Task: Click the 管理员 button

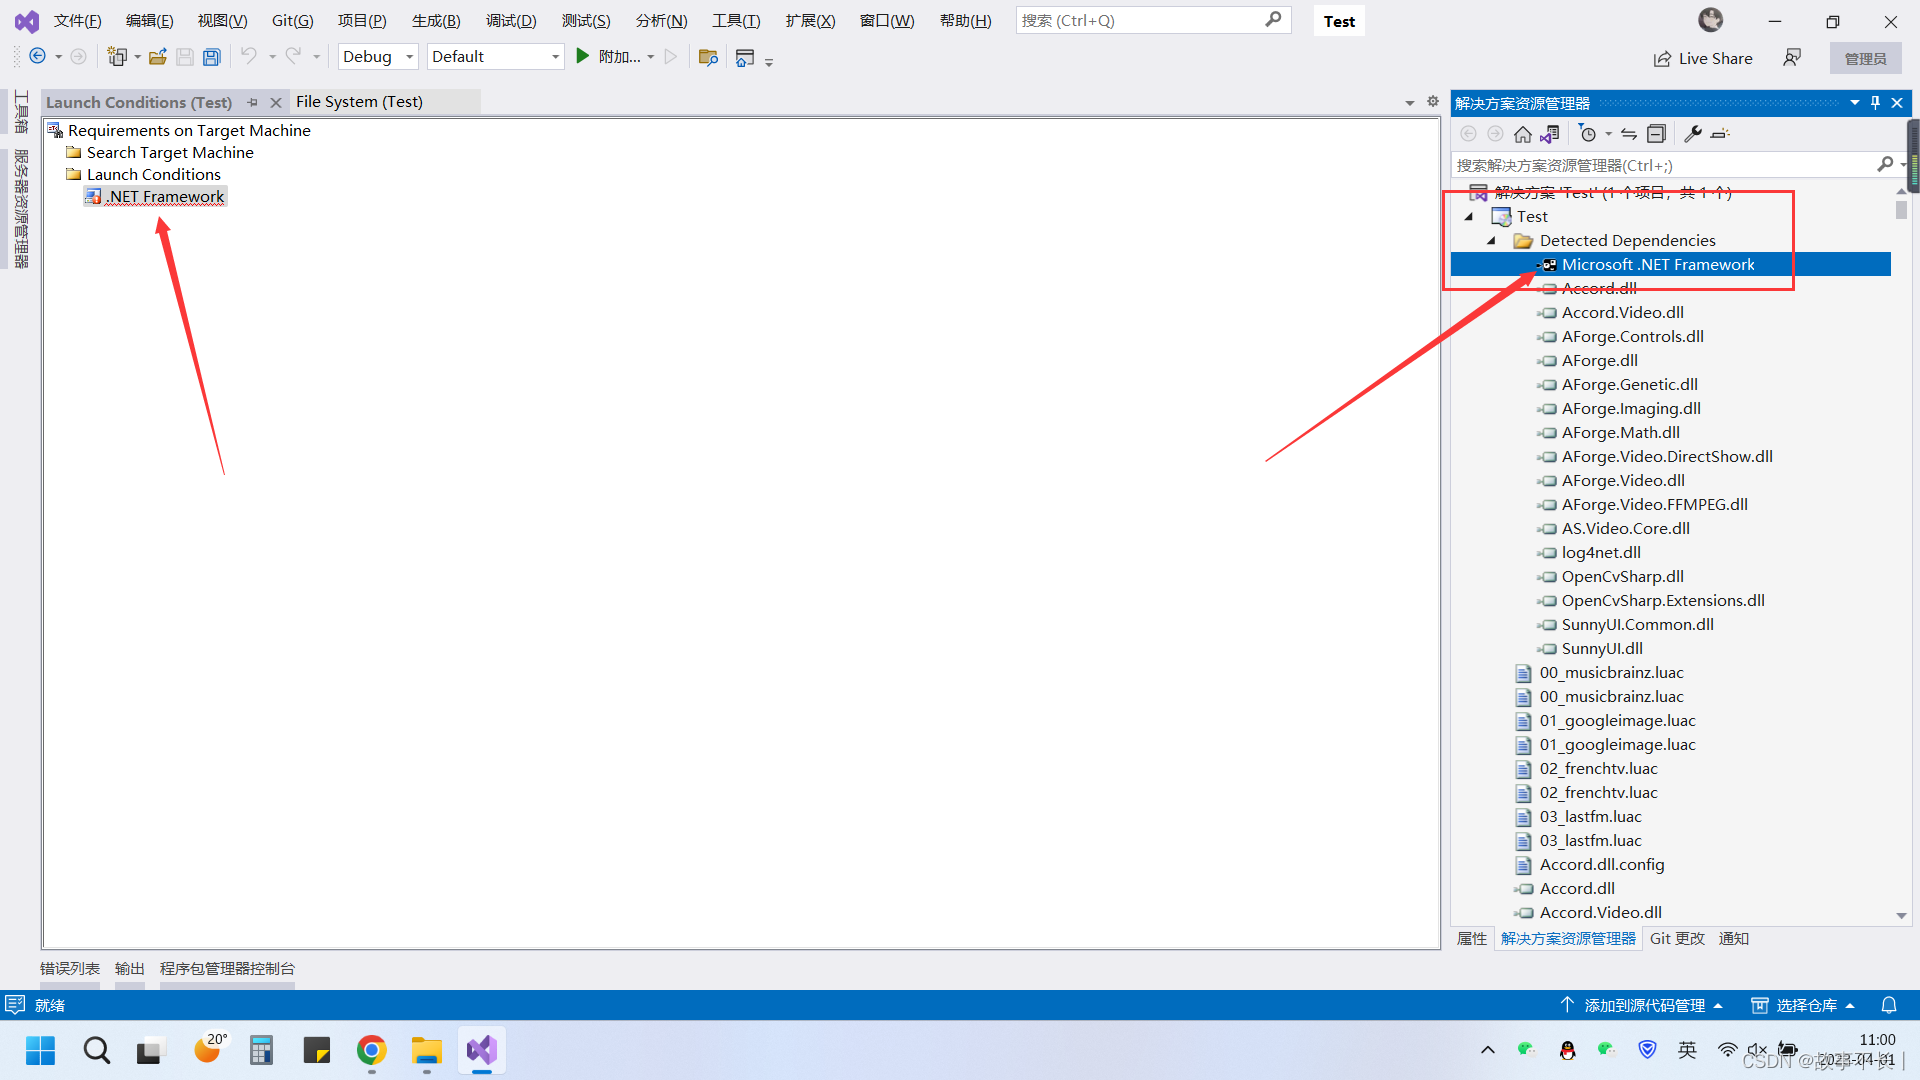Action: (x=1865, y=58)
